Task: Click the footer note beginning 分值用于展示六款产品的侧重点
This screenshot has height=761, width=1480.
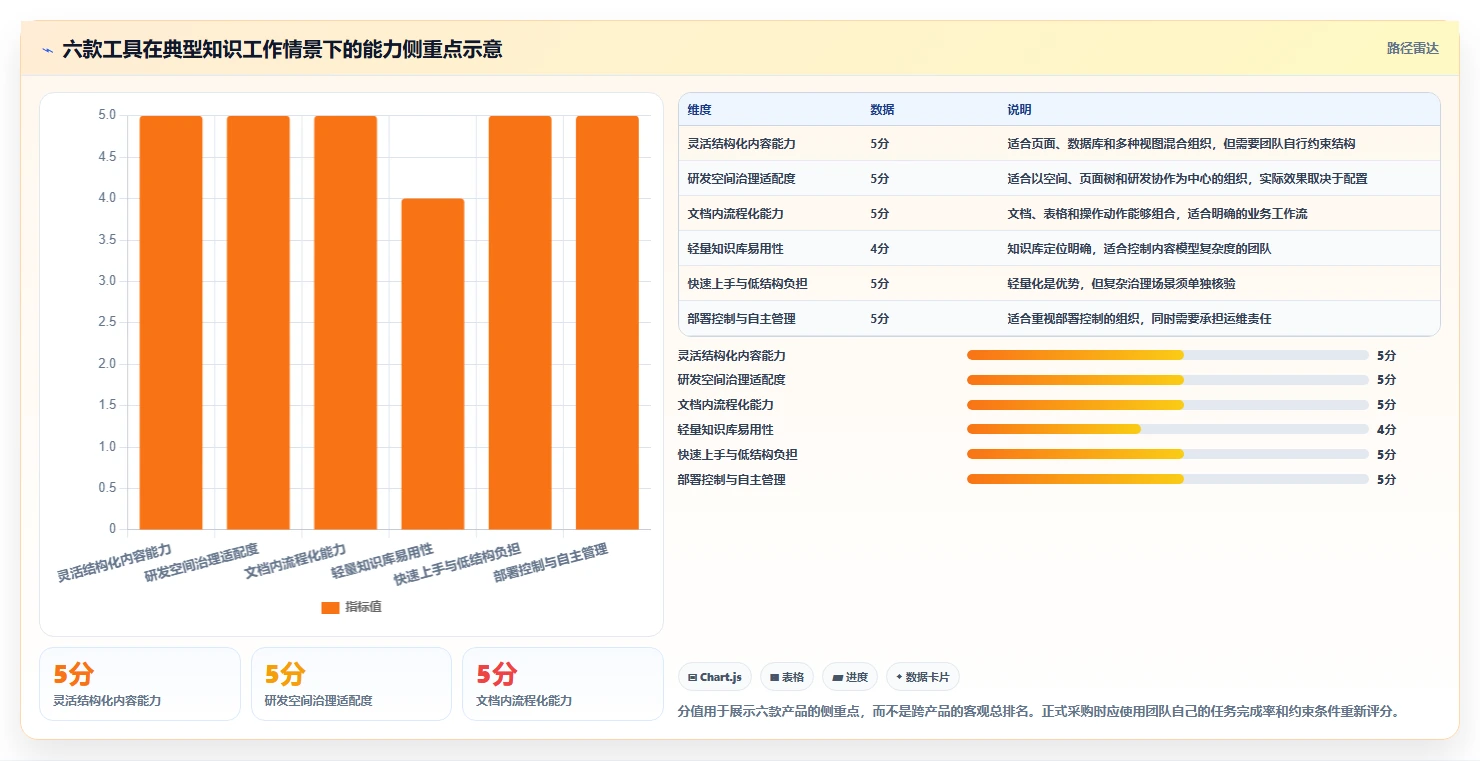Action: [1039, 712]
